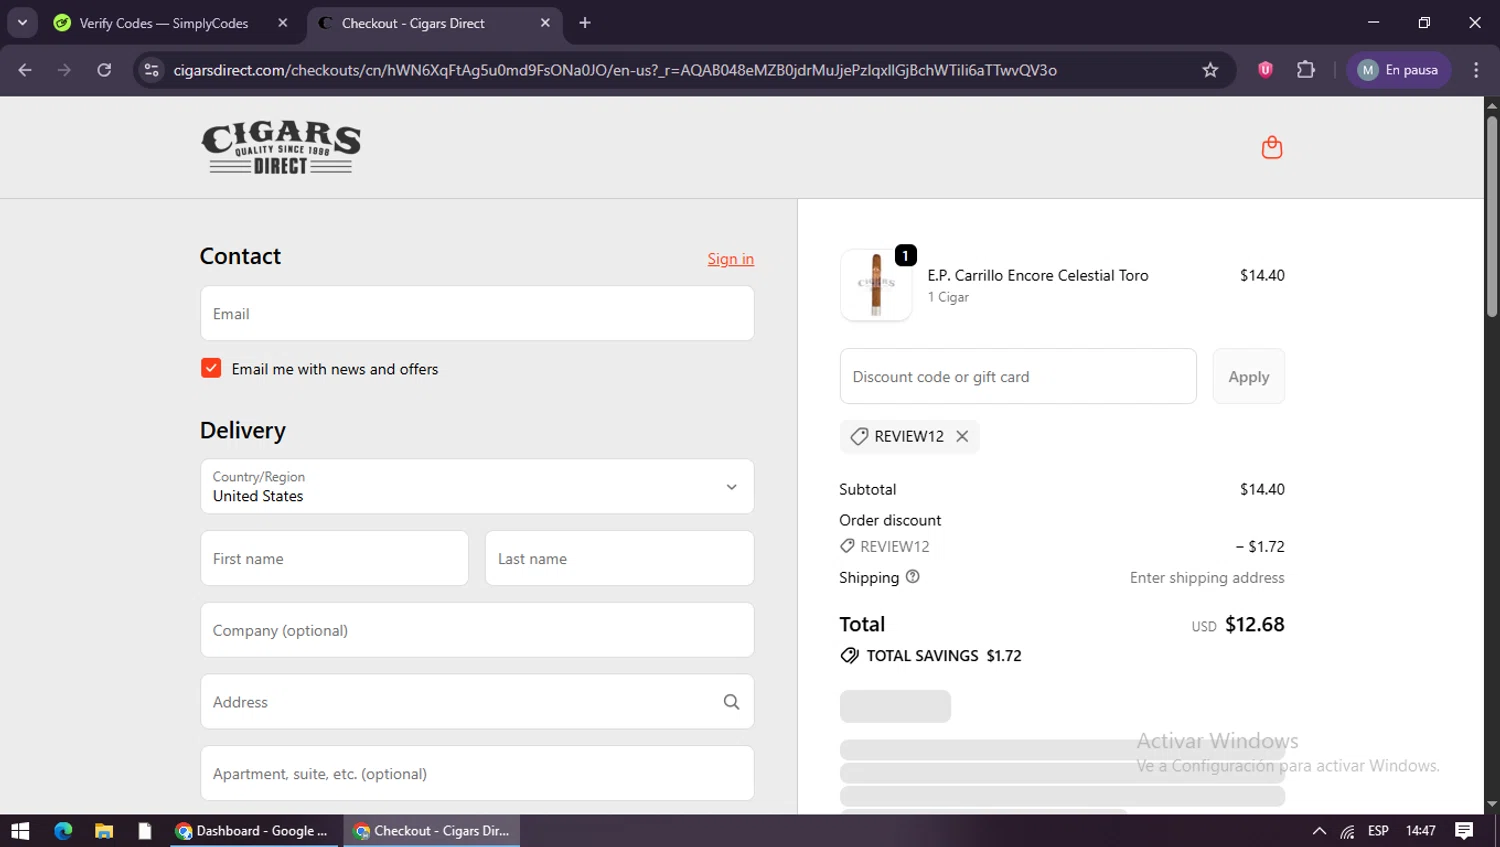Click the 14:47 taskbar clock

[x=1420, y=831]
